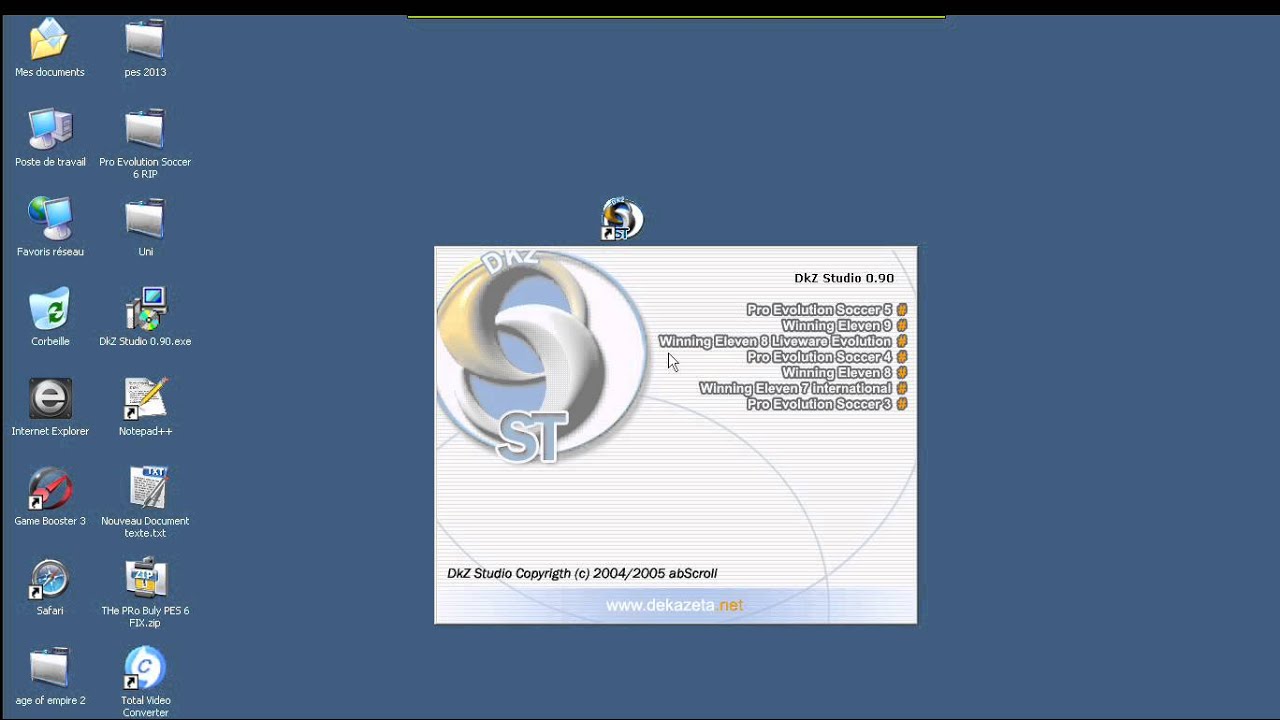The height and width of the screenshot is (720, 1280).
Task: Launch Safari browser shortcut
Action: (50, 579)
